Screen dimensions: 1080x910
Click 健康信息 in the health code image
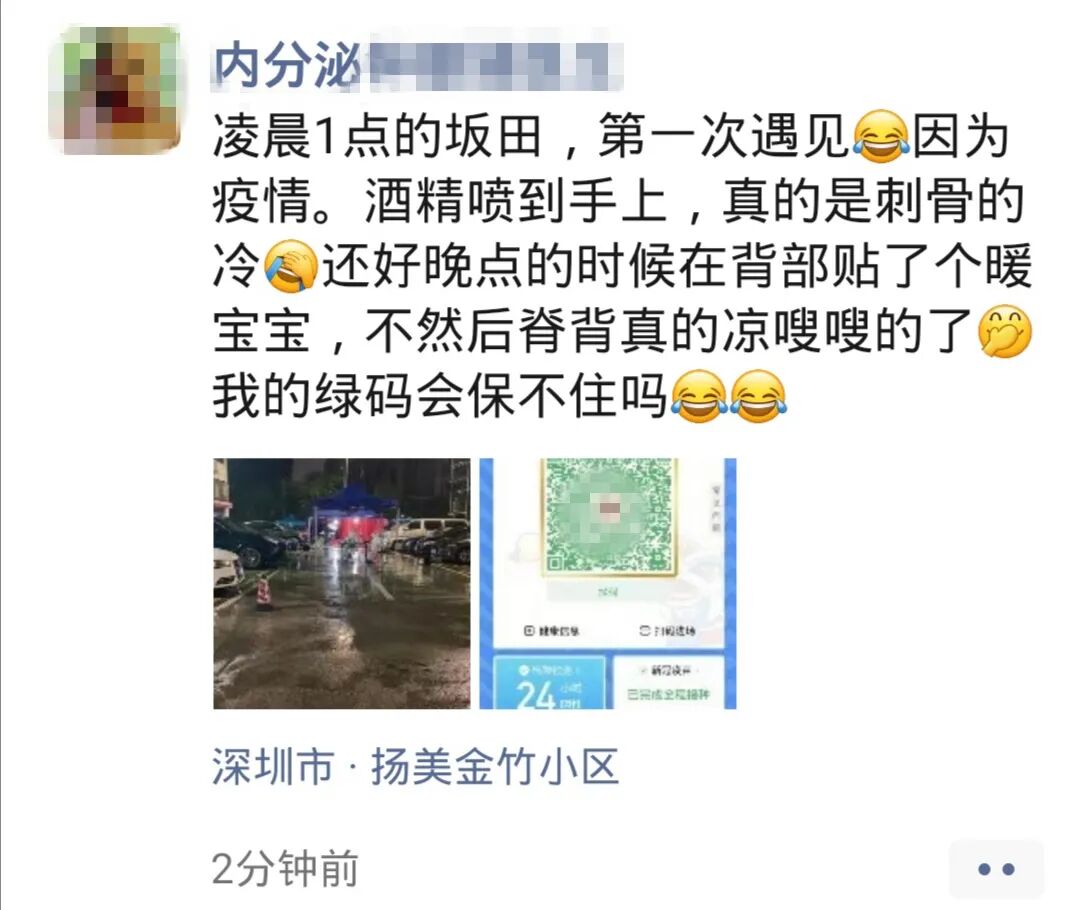tap(552, 630)
